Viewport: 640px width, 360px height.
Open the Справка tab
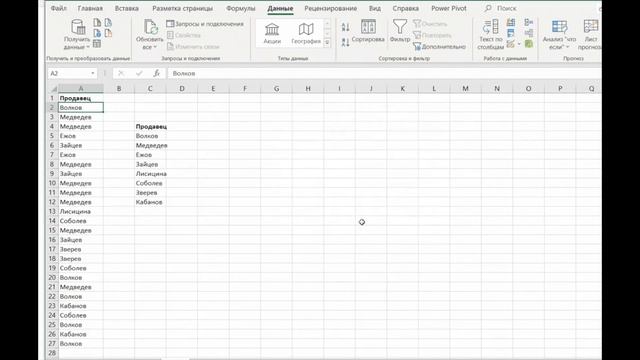click(405, 8)
